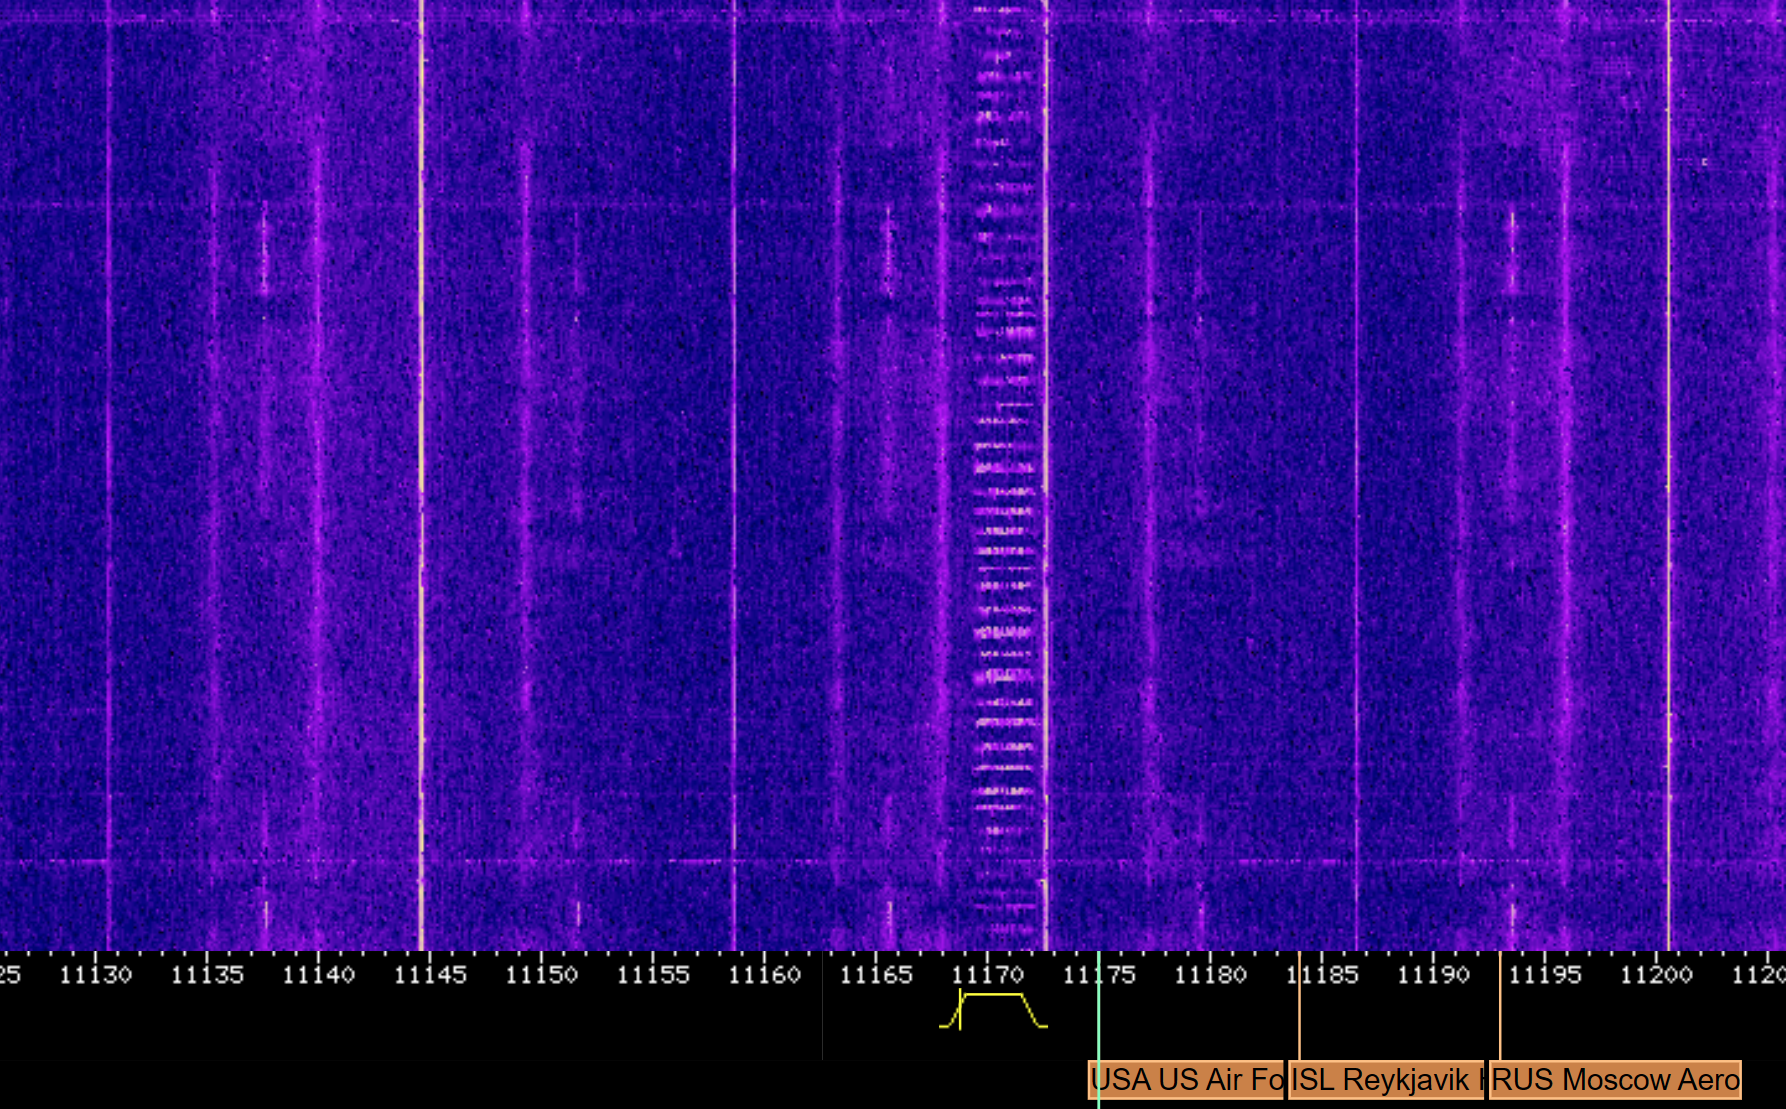The height and width of the screenshot is (1109, 1786).
Task: Tune to 11190 on the frequency scale
Action: 1434,974
